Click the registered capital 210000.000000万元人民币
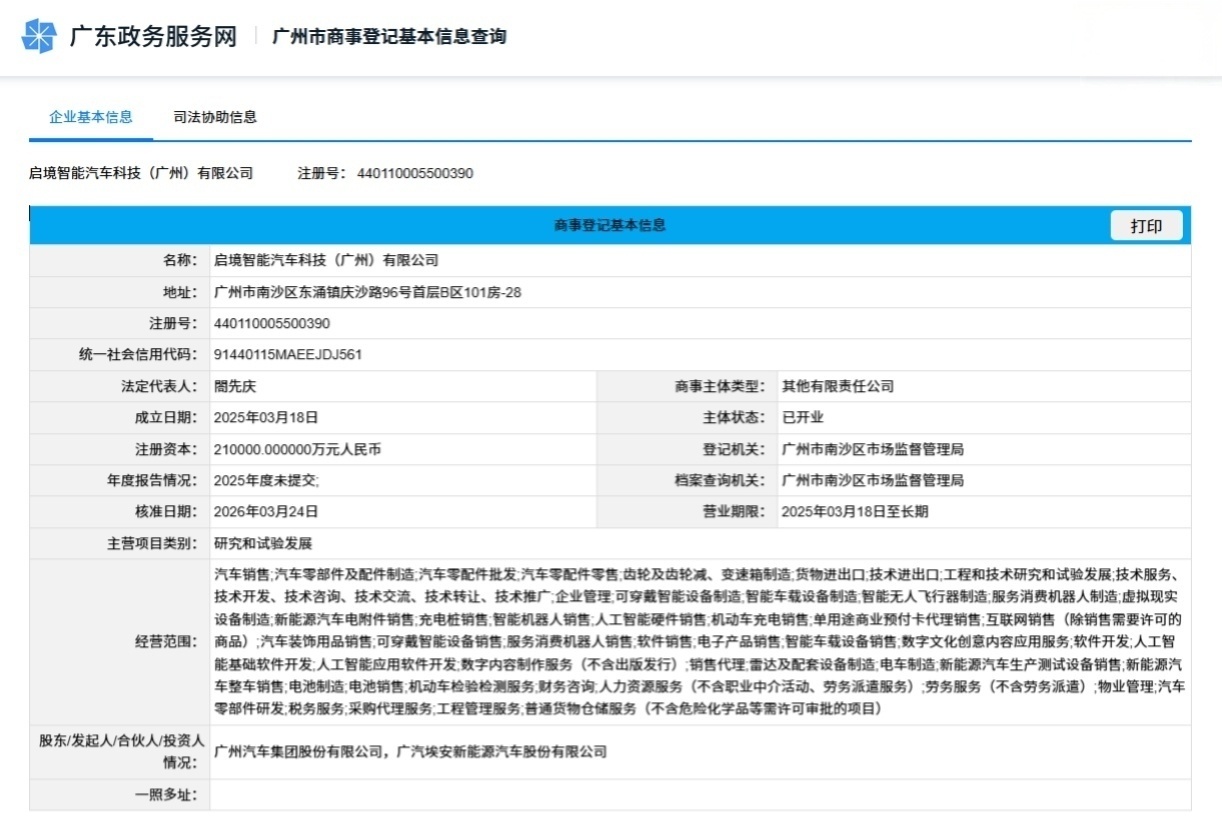The image size is (1222, 819). (297, 449)
